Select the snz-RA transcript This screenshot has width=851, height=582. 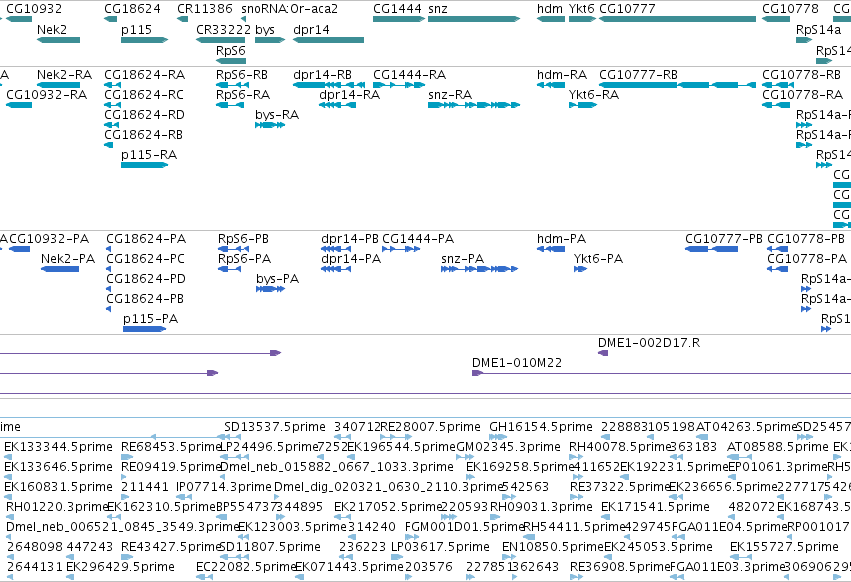[474, 105]
